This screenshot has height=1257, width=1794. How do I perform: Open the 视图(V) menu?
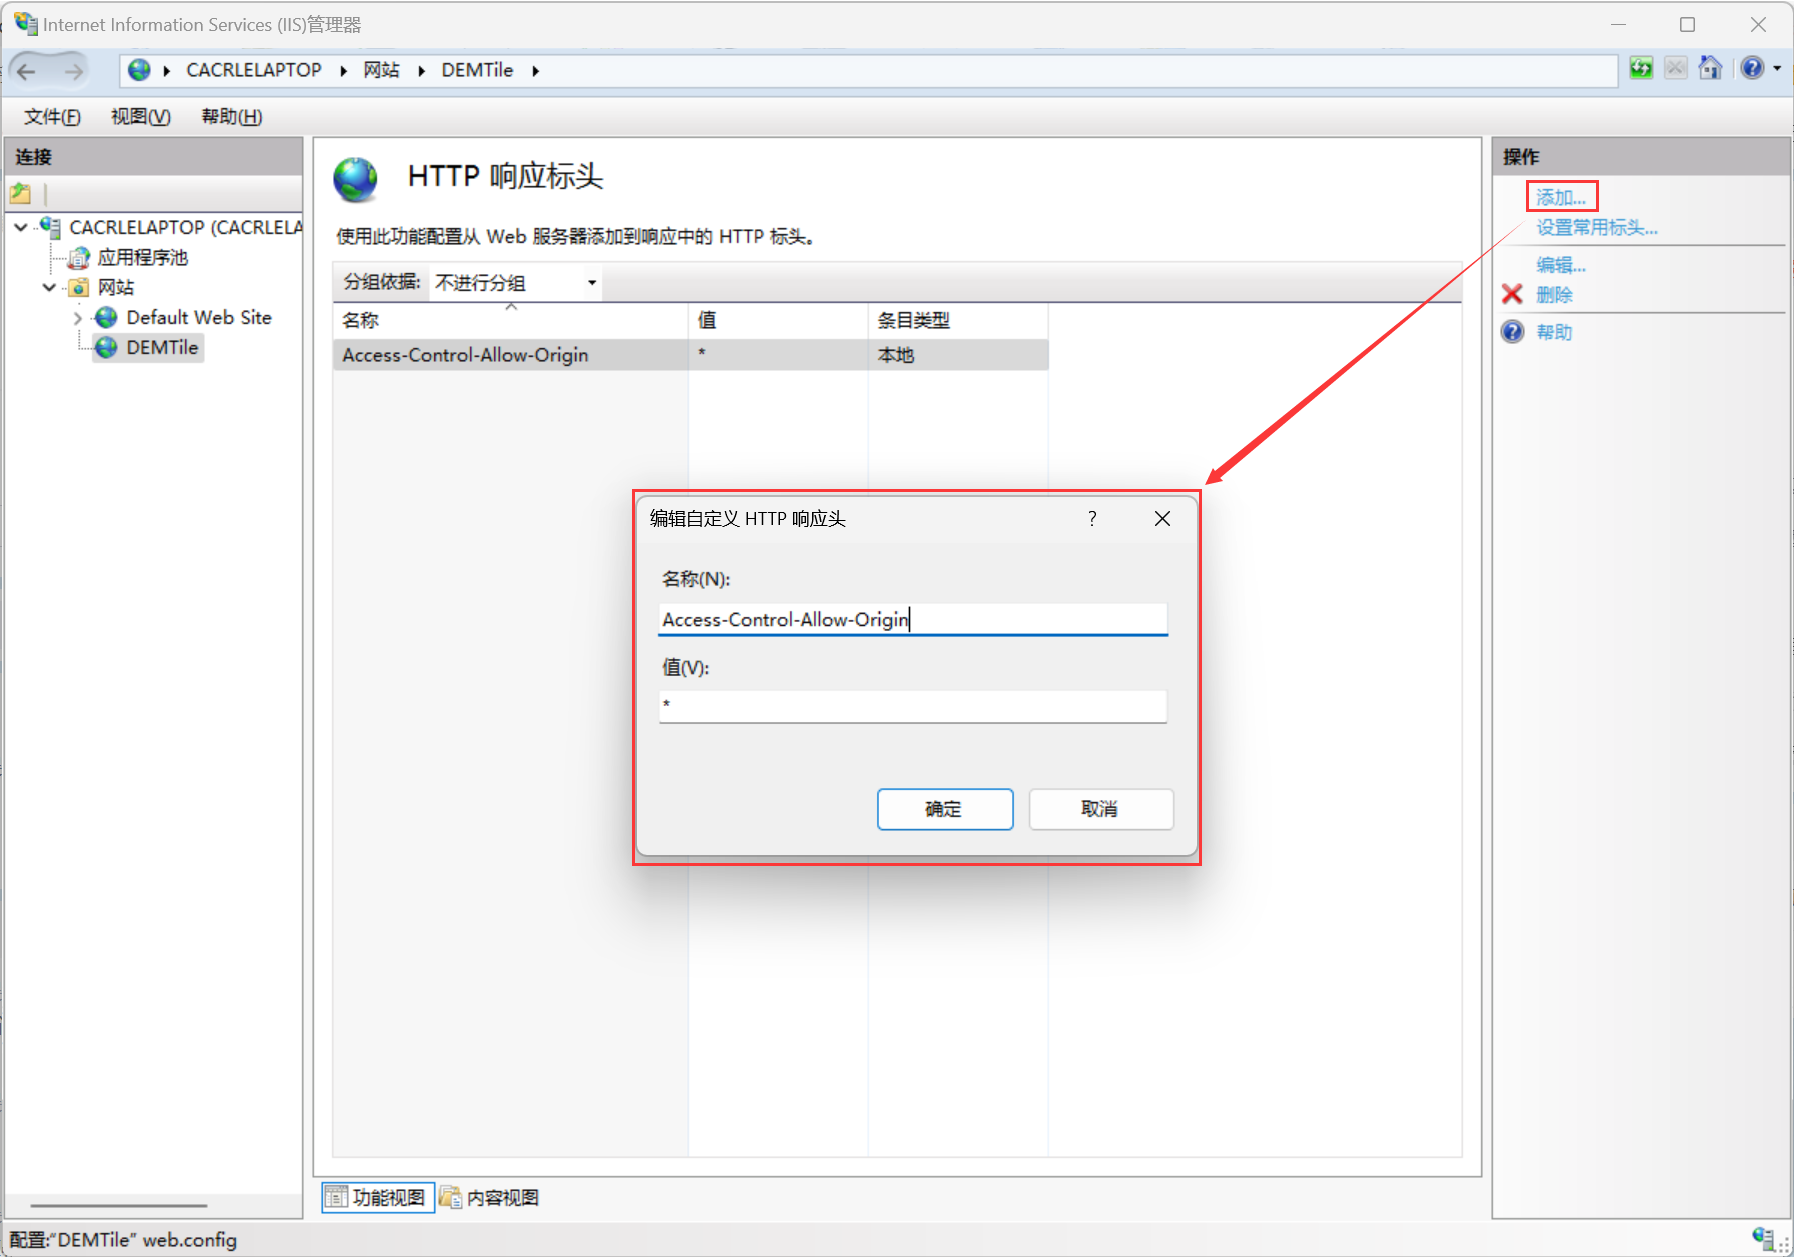(141, 117)
